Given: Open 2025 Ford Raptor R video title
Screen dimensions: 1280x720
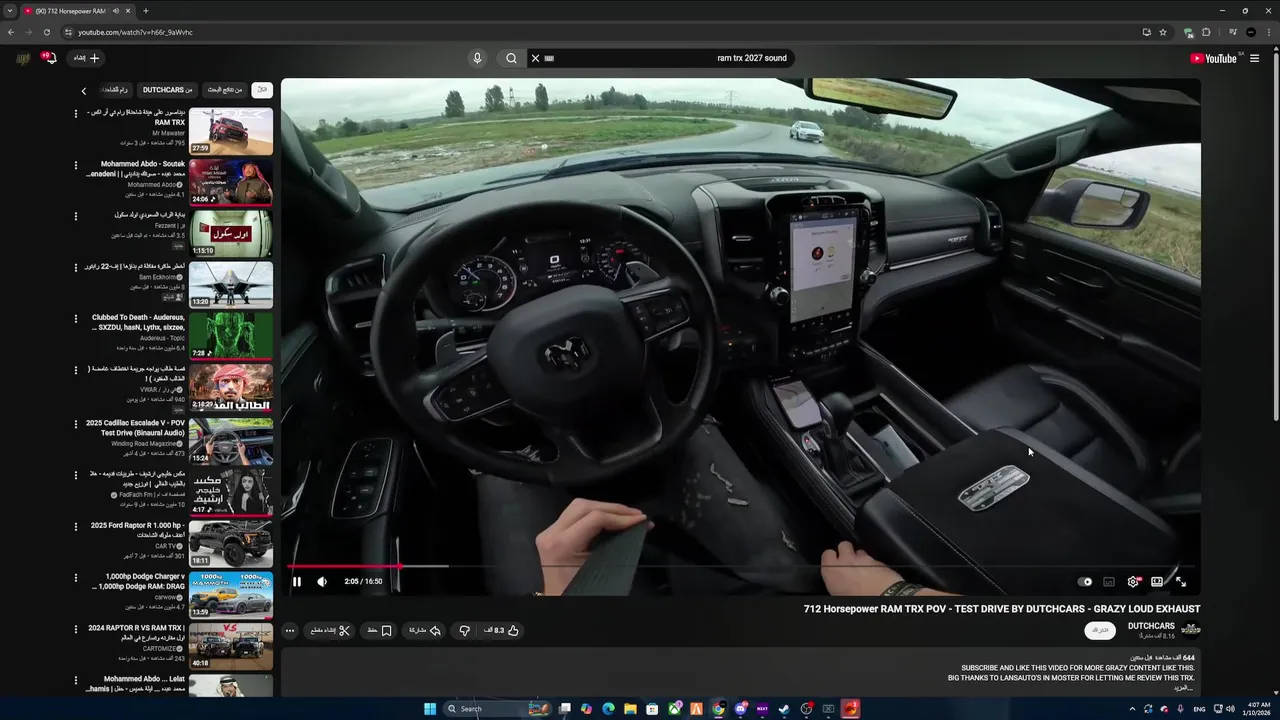Looking at the screenshot, I should (137, 530).
